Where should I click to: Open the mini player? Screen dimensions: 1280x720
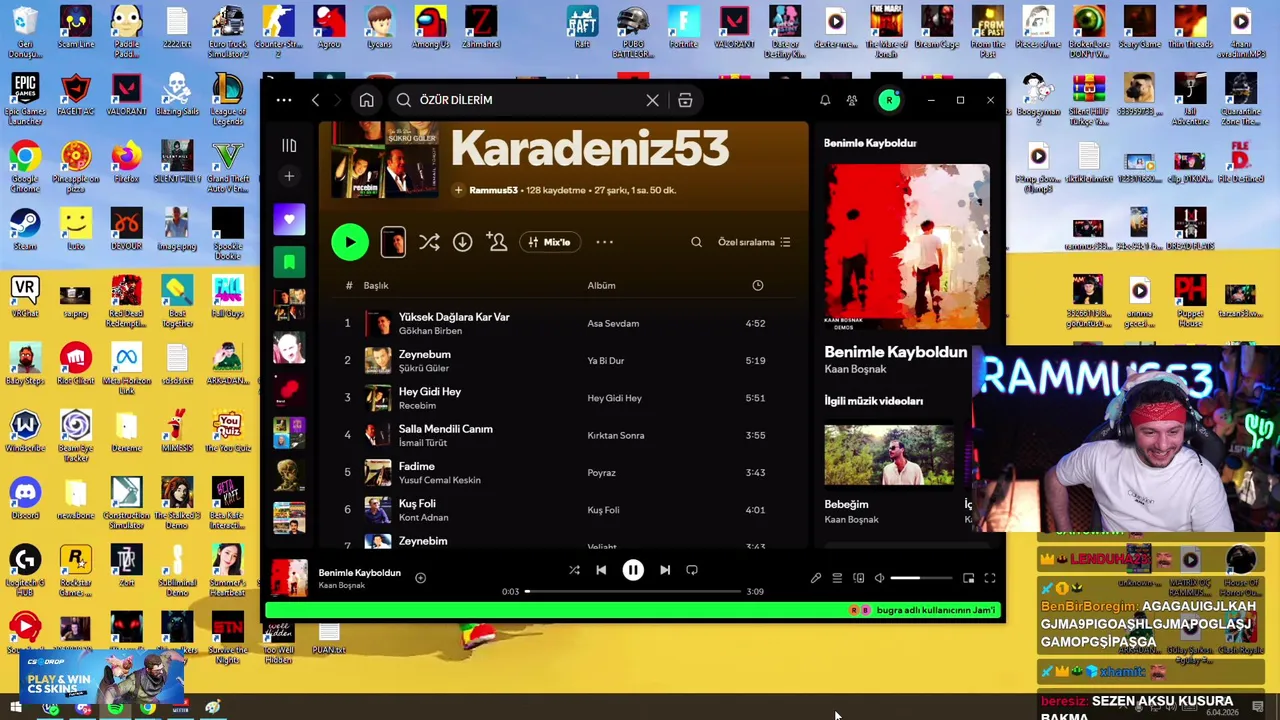click(968, 578)
